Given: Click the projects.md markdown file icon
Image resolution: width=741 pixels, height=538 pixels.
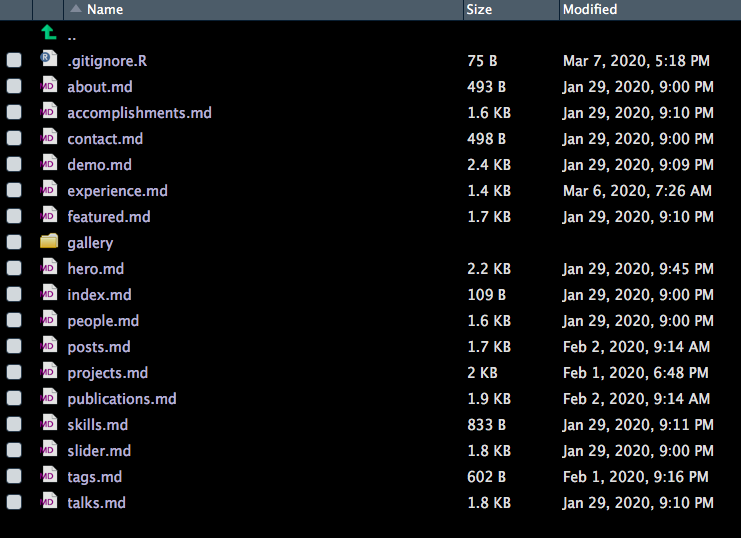Looking at the screenshot, I should tap(48, 372).
